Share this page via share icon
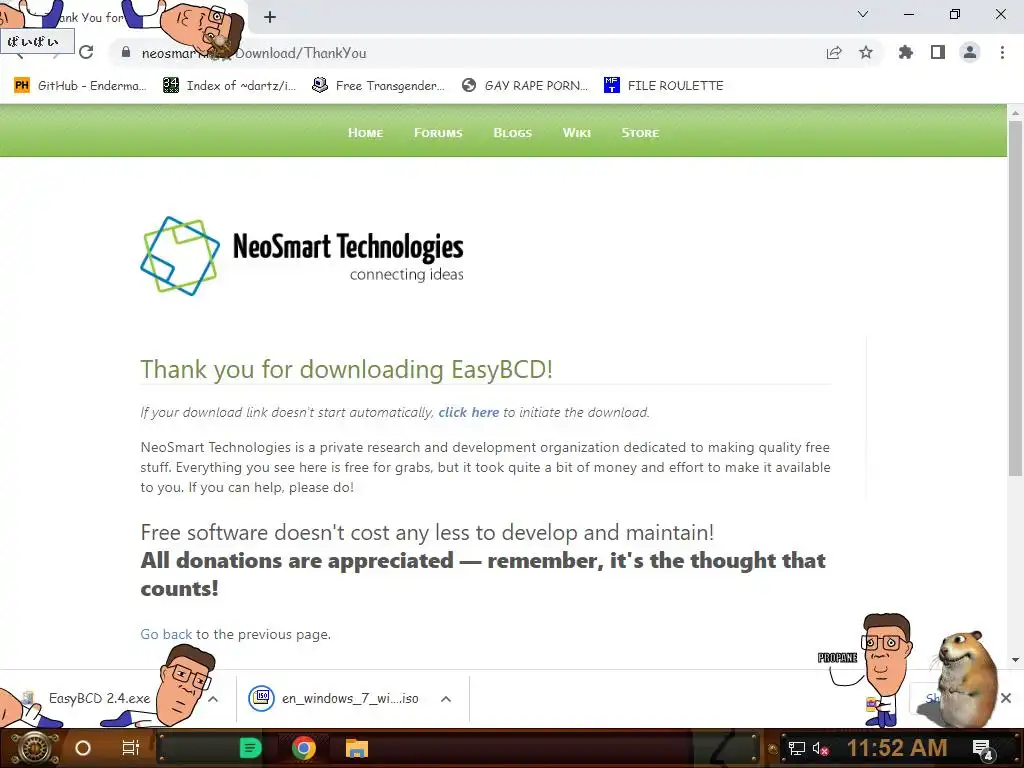 (834, 53)
